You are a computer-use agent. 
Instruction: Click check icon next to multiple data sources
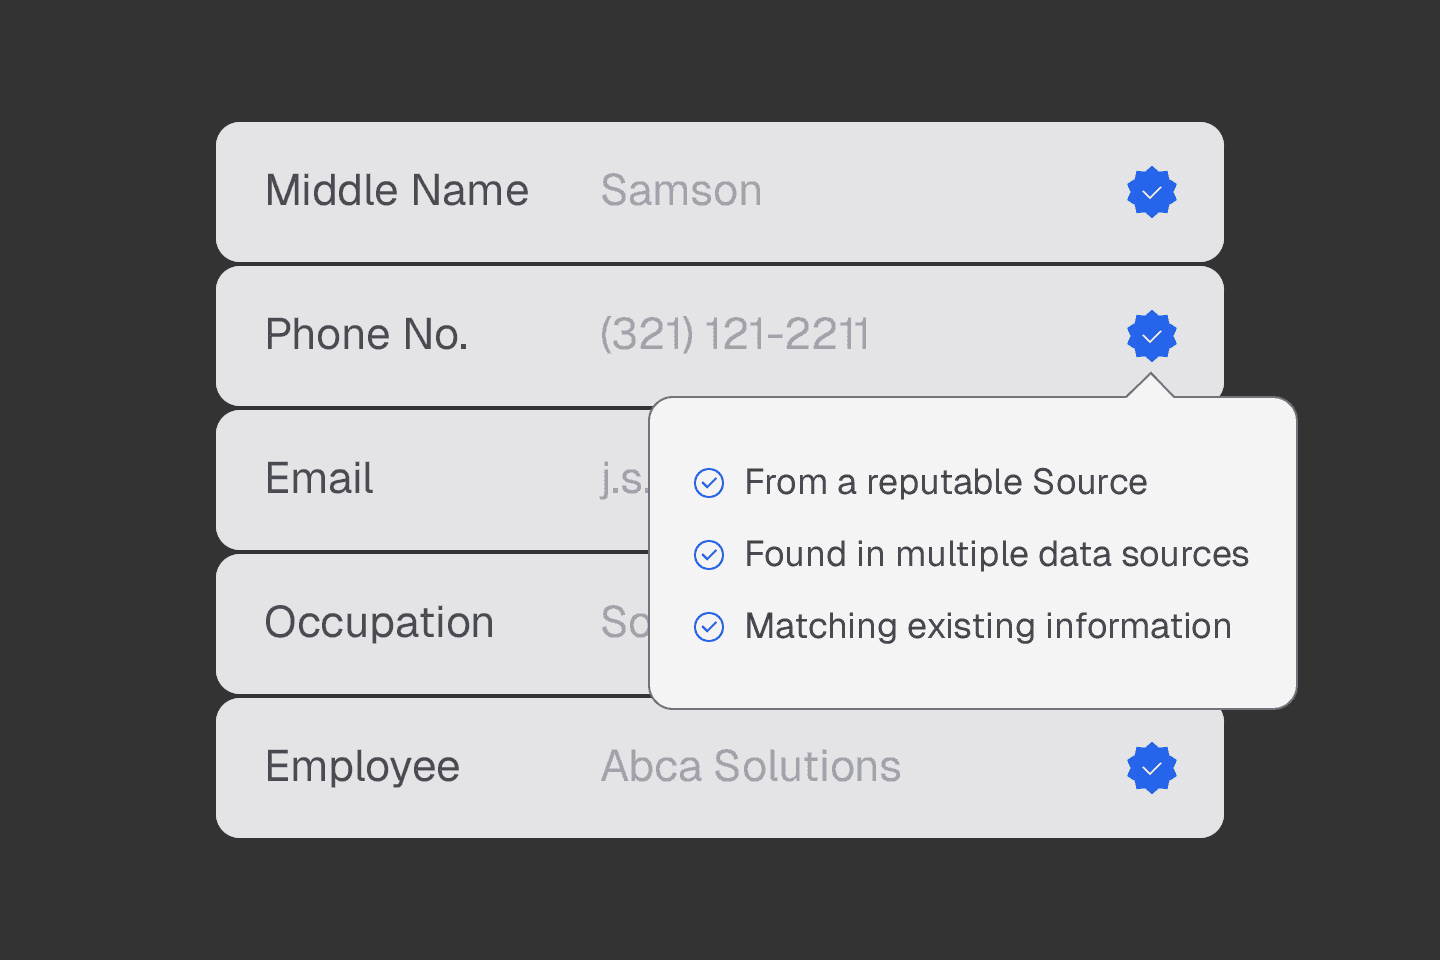point(709,555)
